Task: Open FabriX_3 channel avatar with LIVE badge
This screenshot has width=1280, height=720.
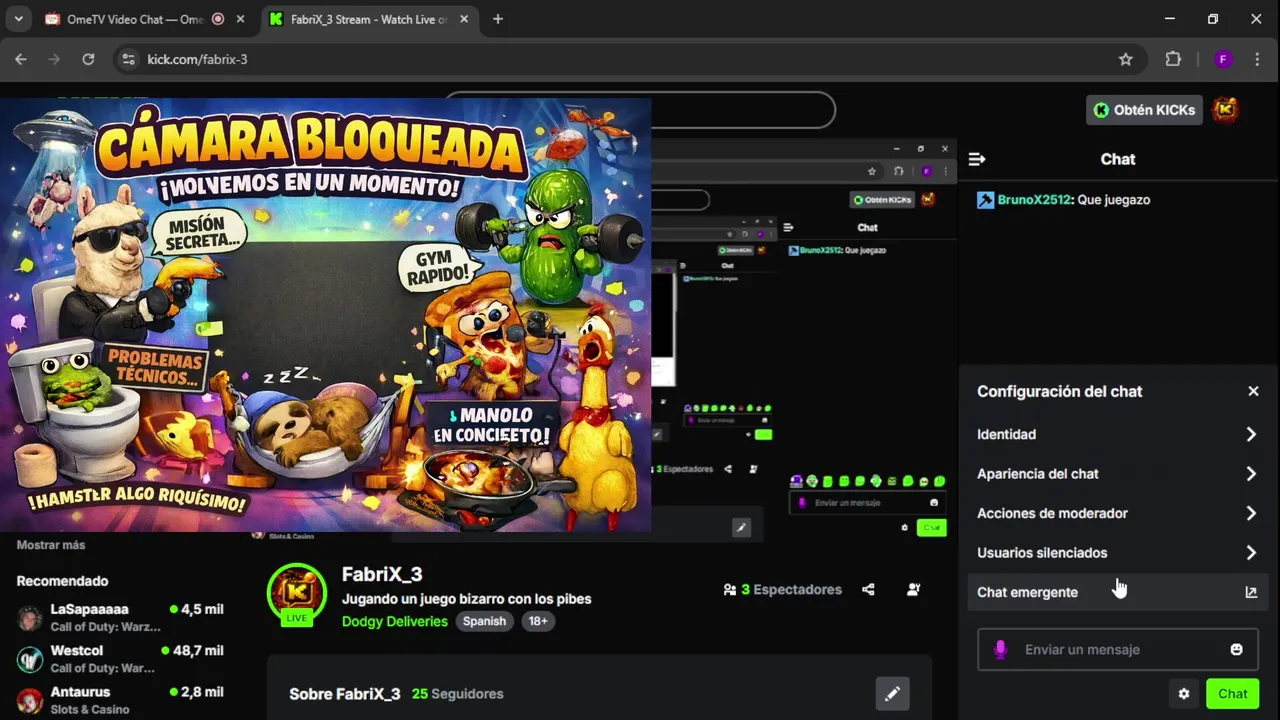Action: 297,594
